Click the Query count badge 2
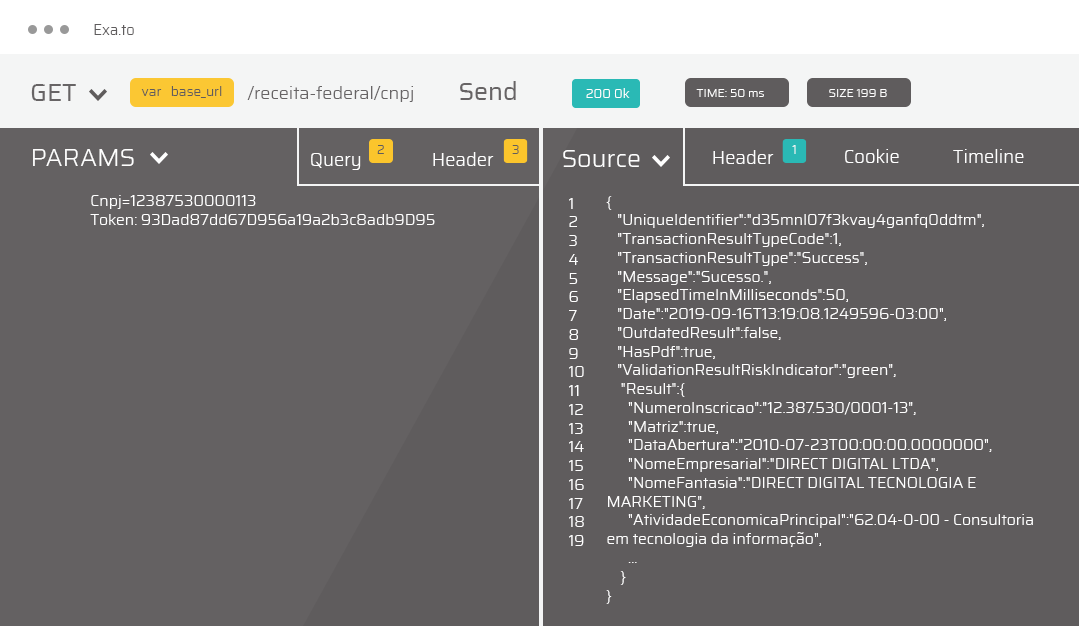The height and width of the screenshot is (626, 1079). (380, 151)
